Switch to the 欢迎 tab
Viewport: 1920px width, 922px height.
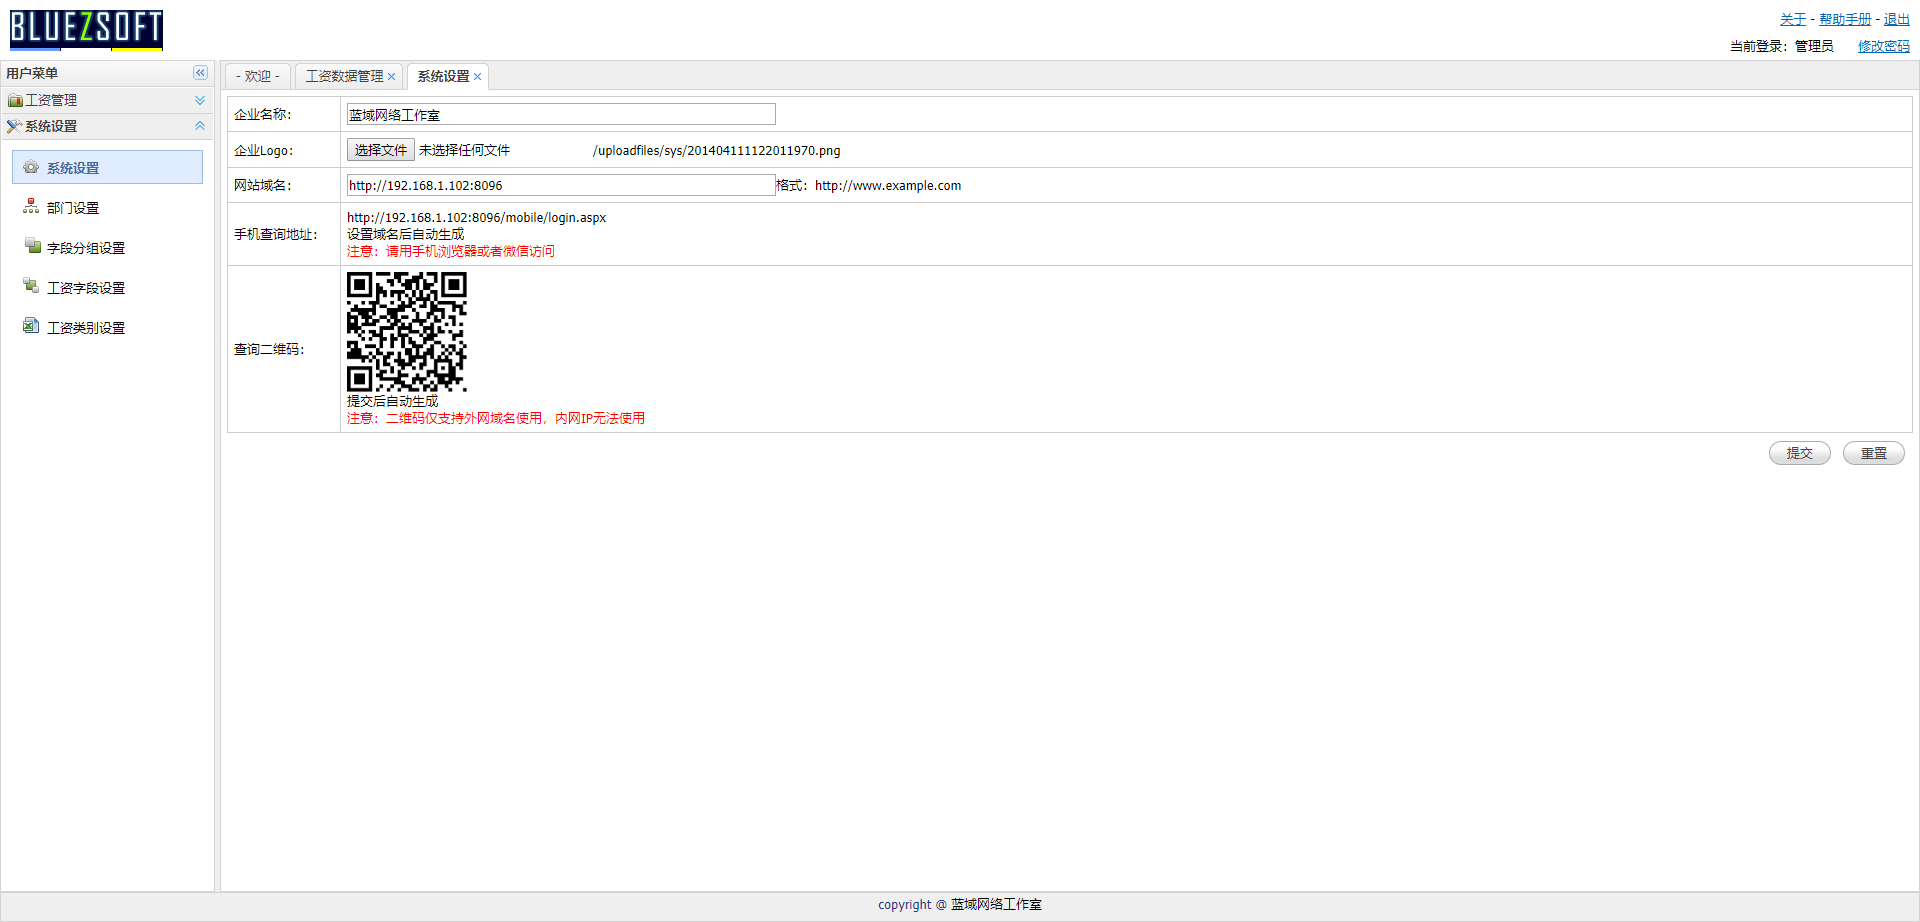[x=258, y=77]
